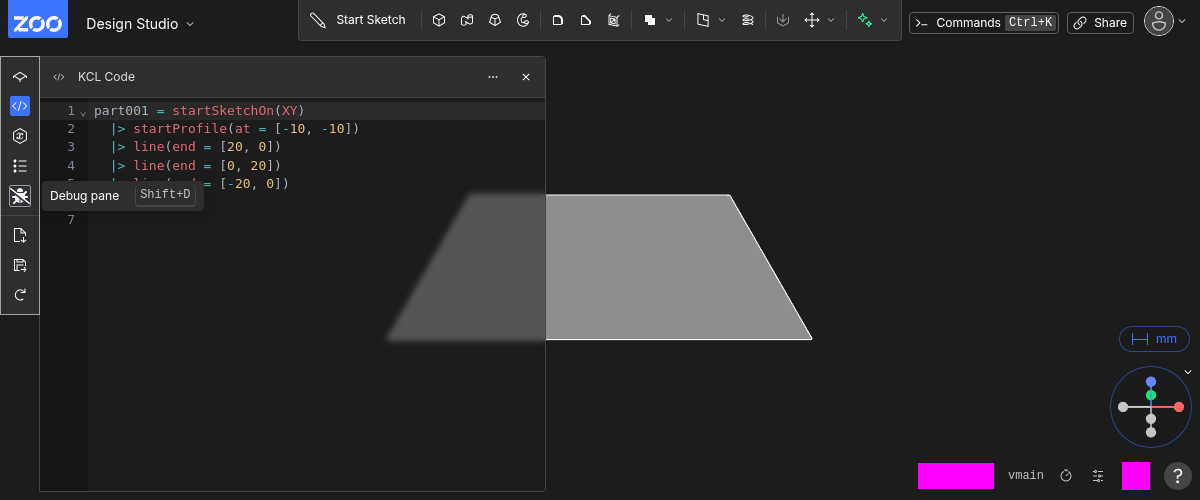
Task: Open the Boolean operations dropdown arrow
Action: tap(669, 20)
